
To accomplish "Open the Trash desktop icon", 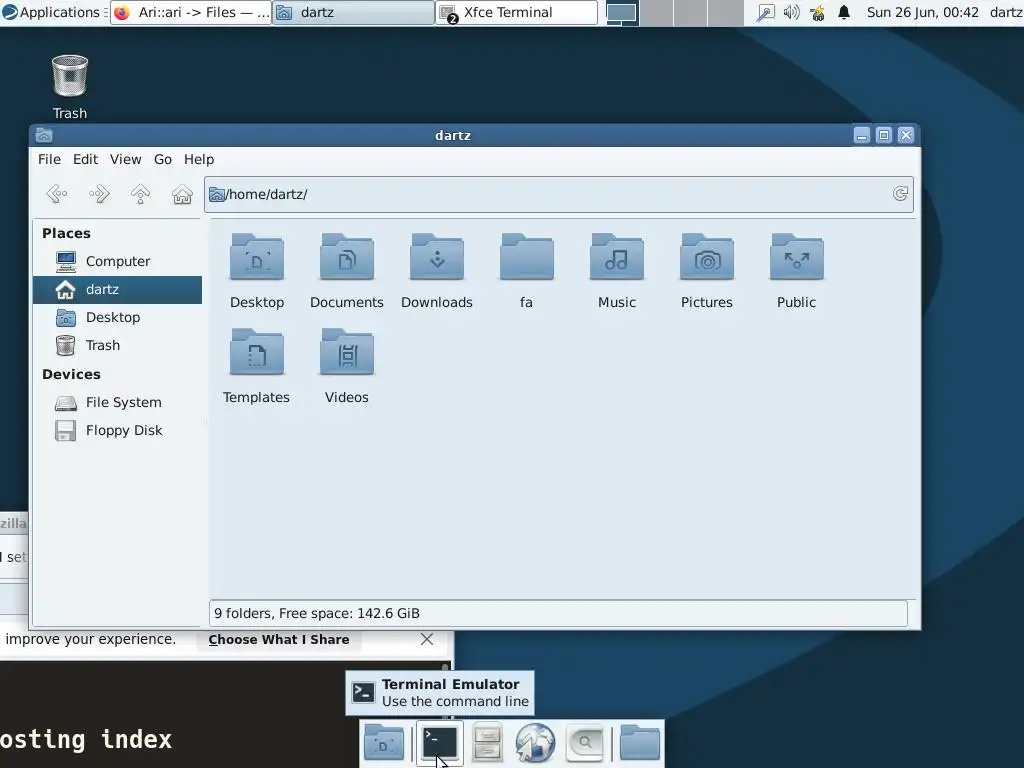I will (70, 87).
